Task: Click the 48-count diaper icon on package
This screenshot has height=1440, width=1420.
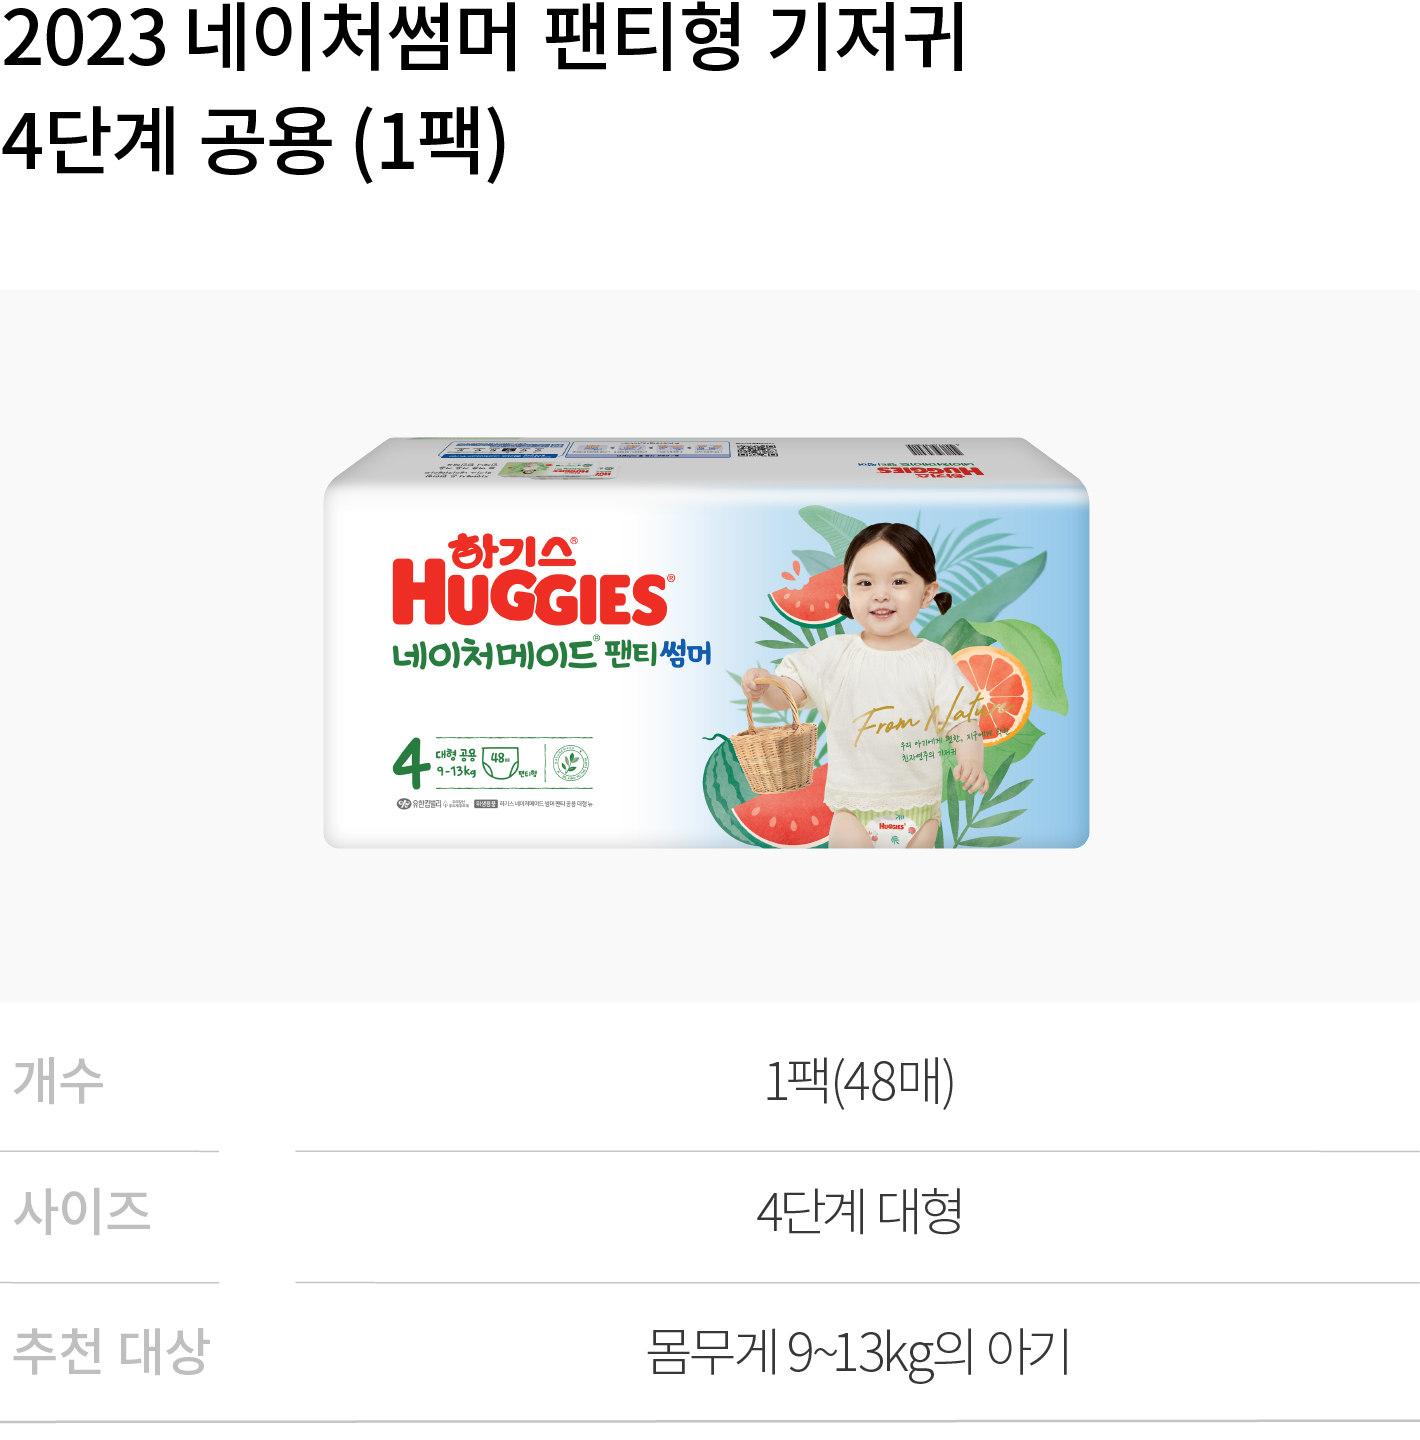Action: pos(500,763)
